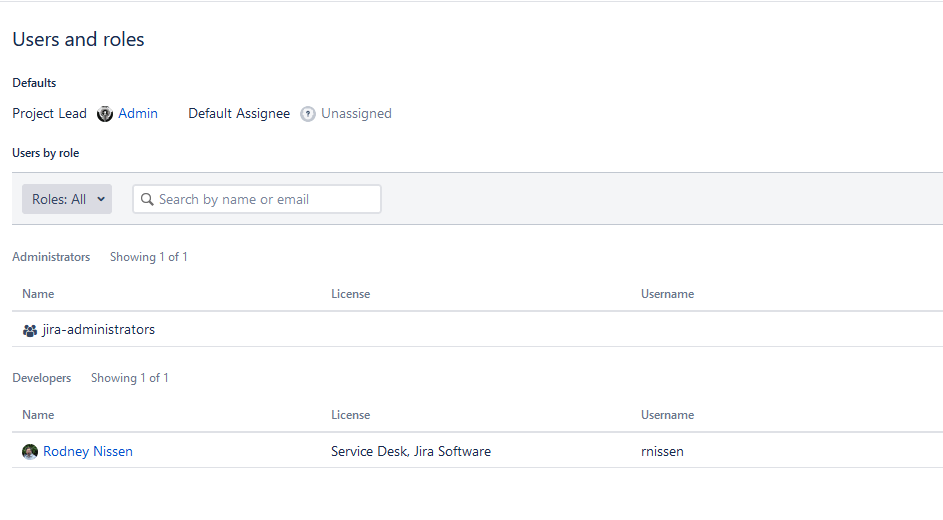The width and height of the screenshot is (943, 520).
Task: Click License column header in Developers table
Action: coord(350,415)
